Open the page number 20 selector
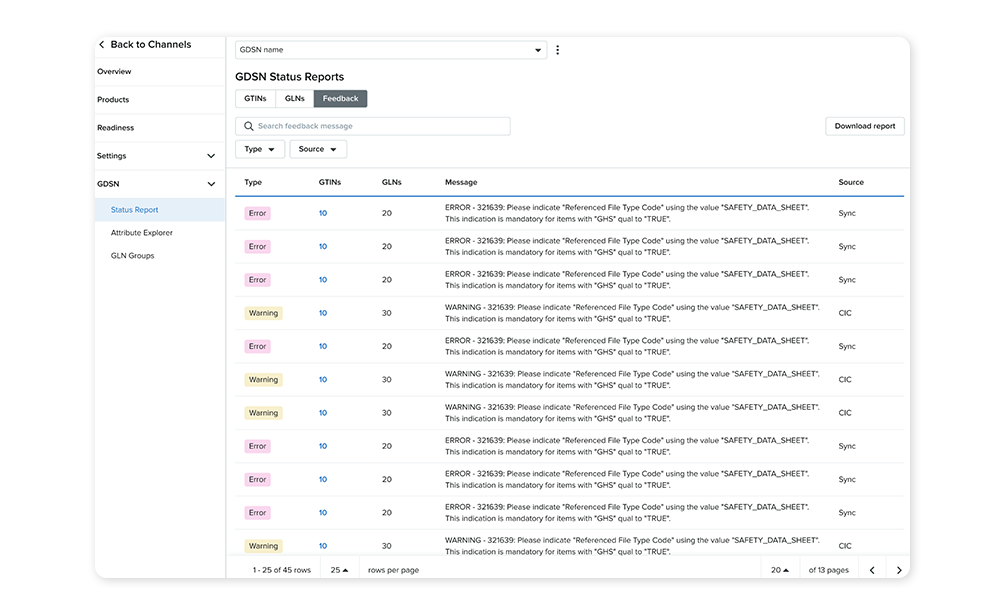The height and width of the screenshot is (606, 1000). (780, 570)
